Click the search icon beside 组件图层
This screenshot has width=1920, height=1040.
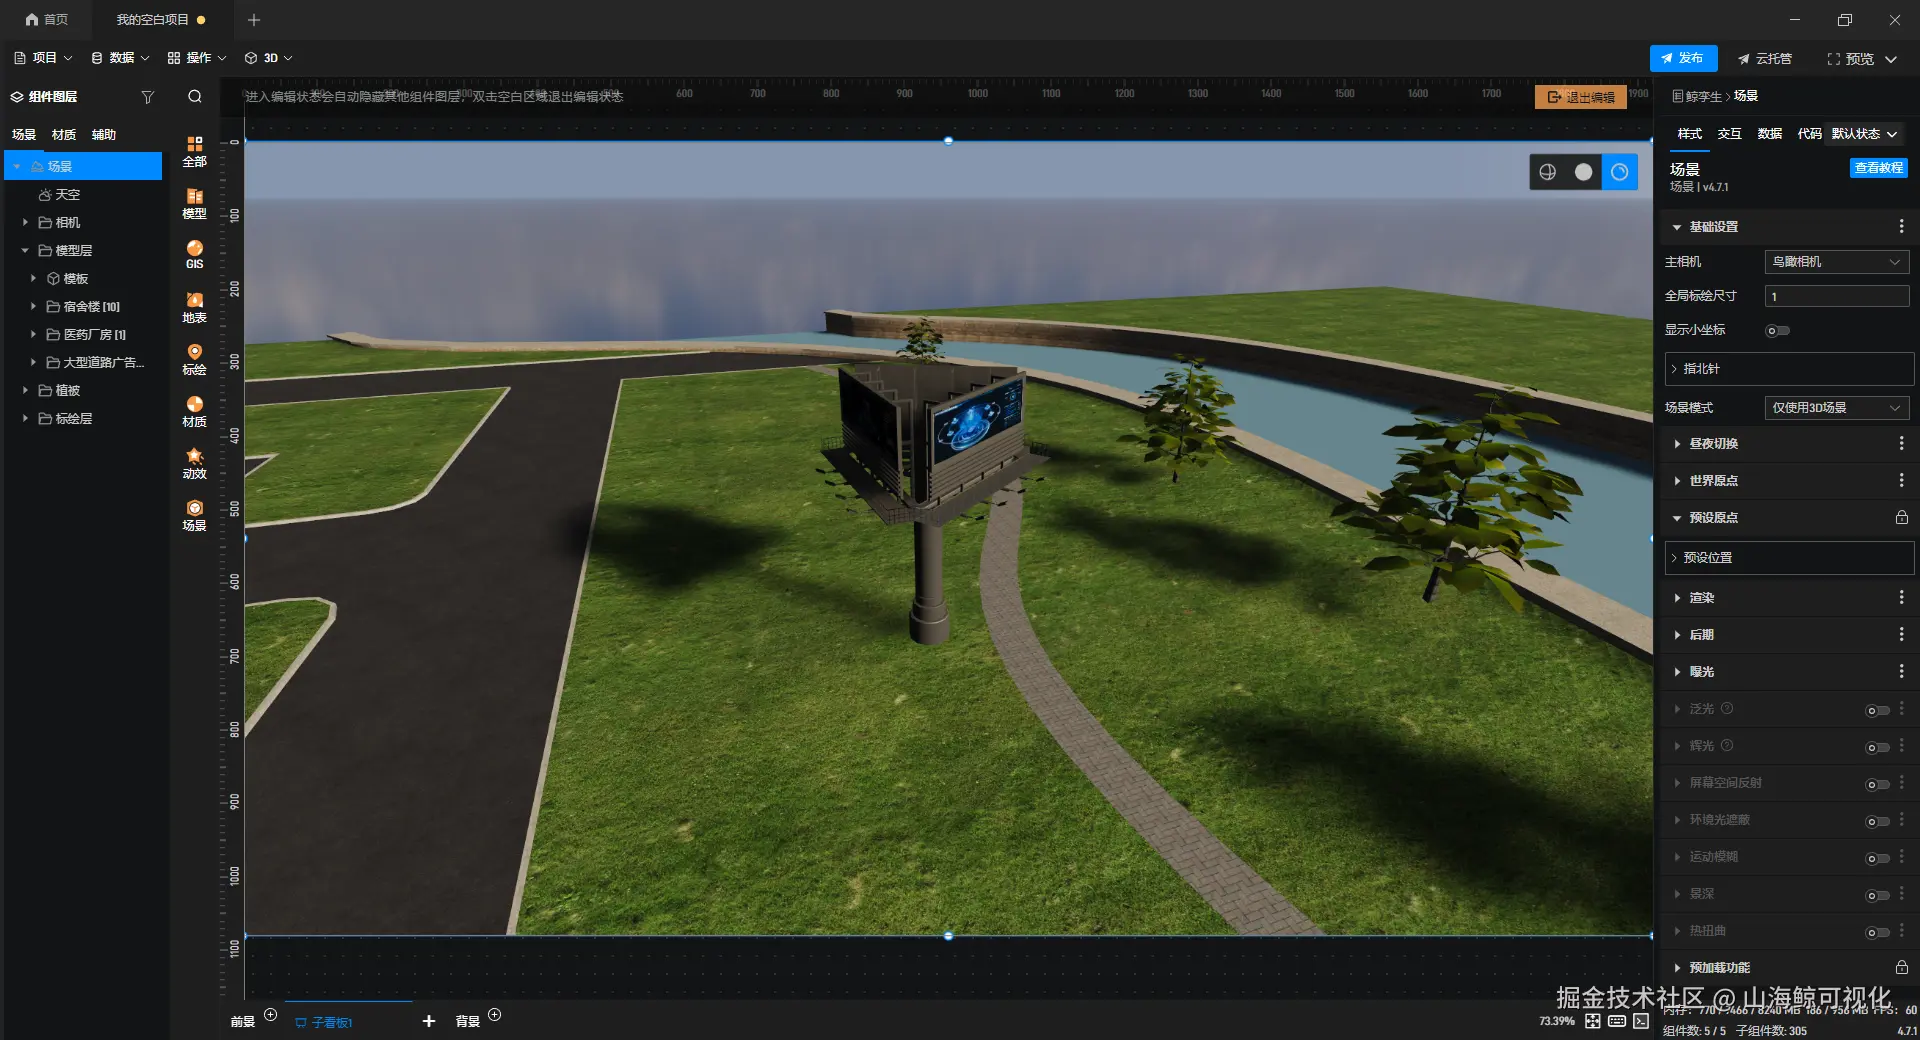tap(195, 97)
